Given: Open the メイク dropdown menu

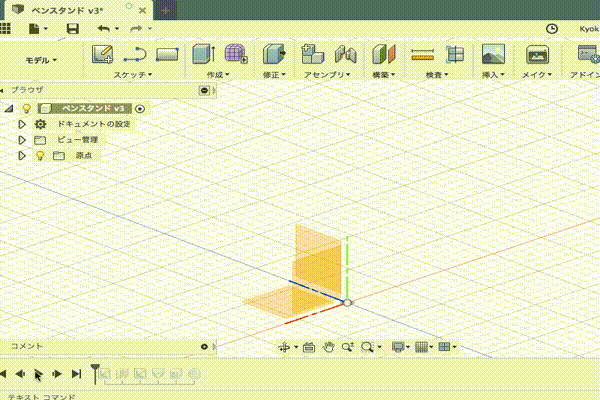Looking at the screenshot, I should [x=537, y=75].
